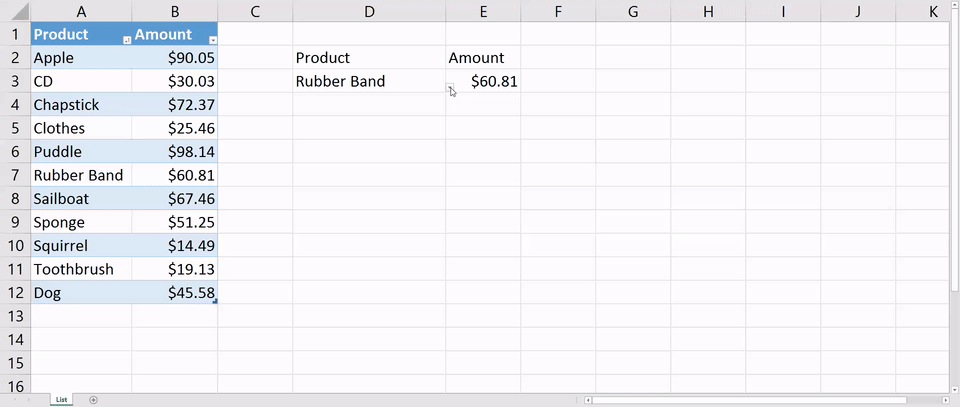Select column K header

pos(932,12)
